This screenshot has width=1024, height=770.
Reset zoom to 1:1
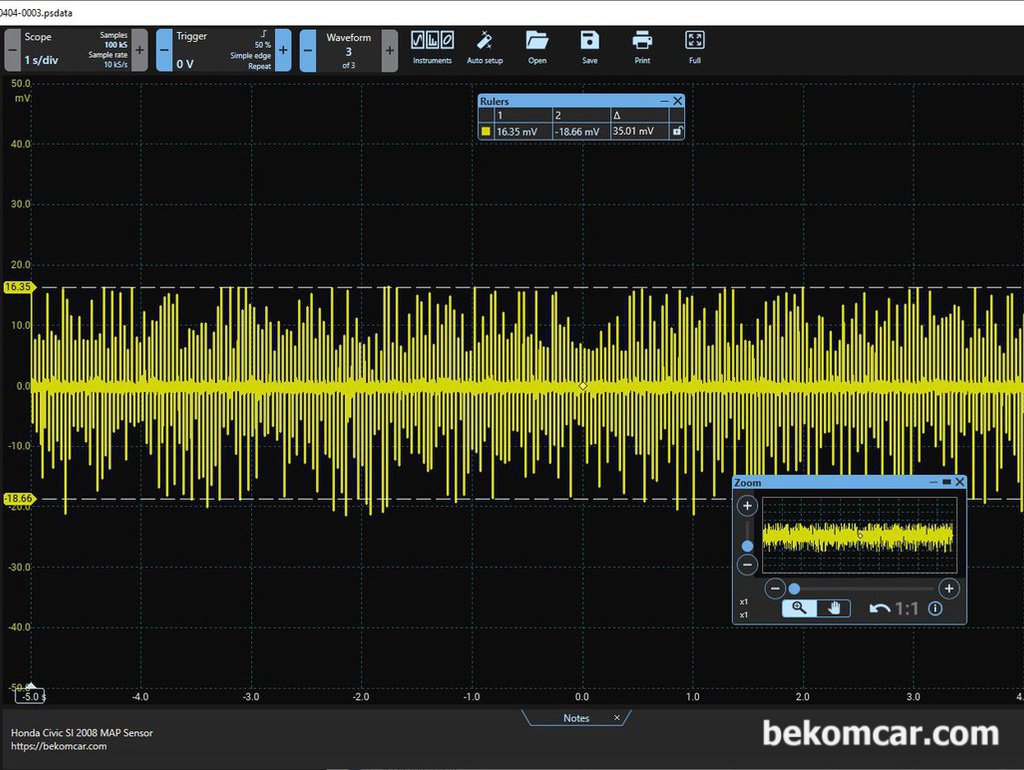pos(907,609)
